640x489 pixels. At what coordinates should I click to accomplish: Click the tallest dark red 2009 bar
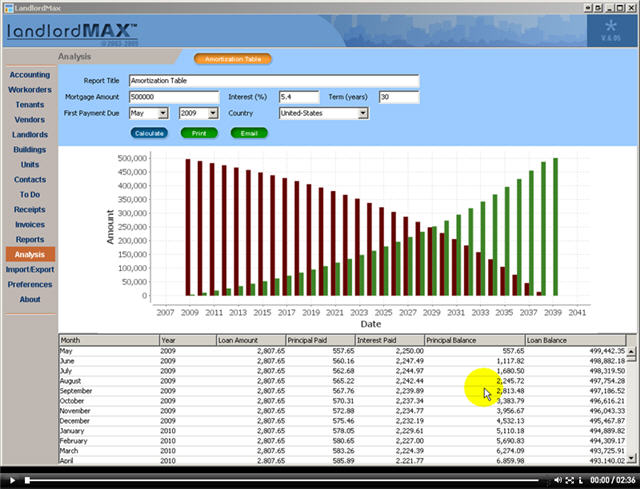click(x=188, y=227)
